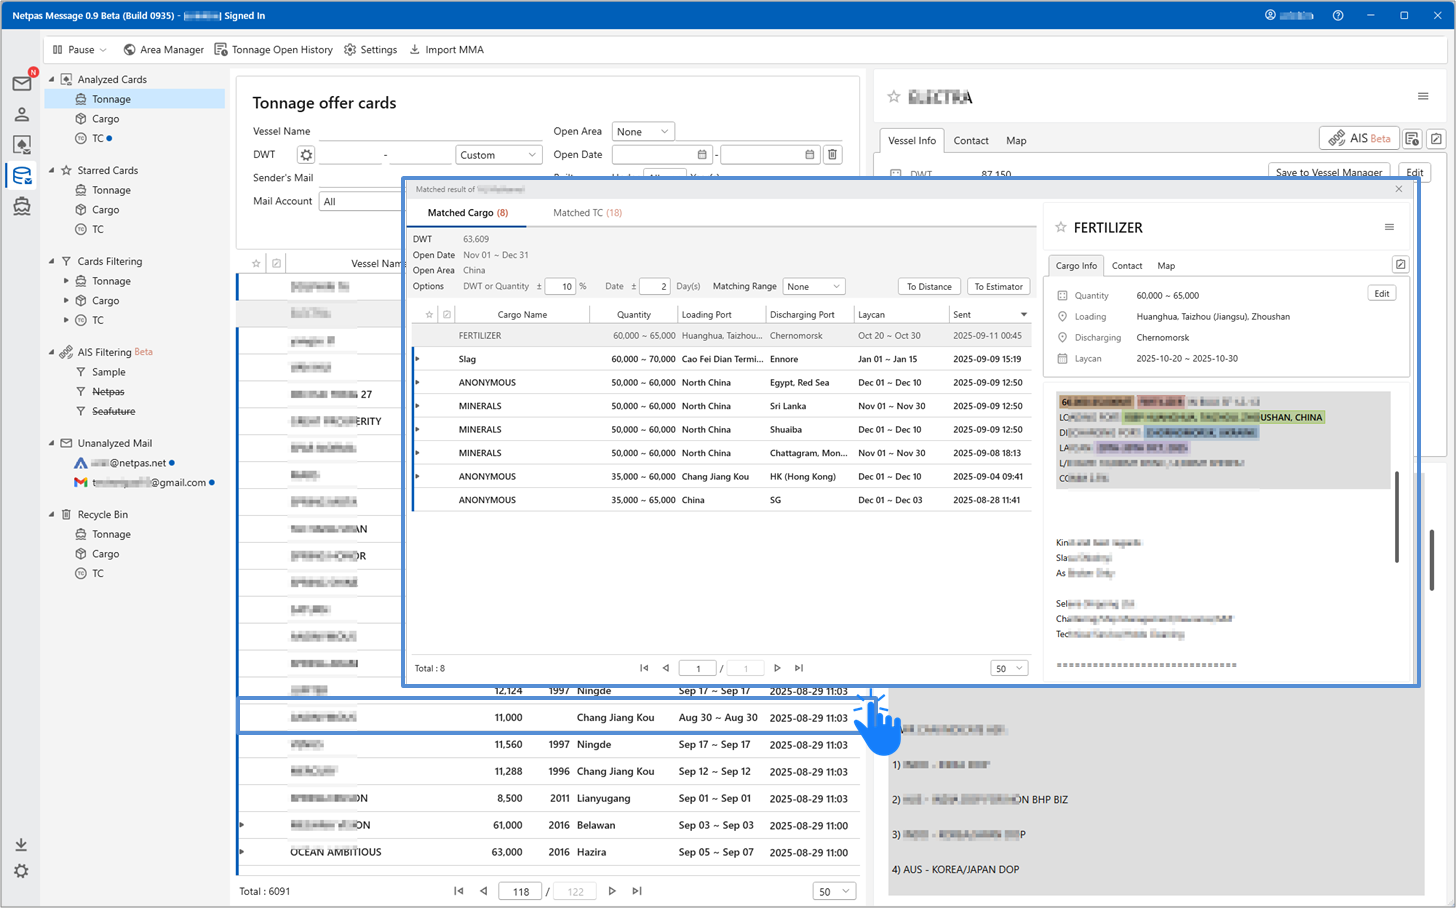Open the Custom DWT dropdown
Viewport: 1456px width, 908px height.
click(x=498, y=155)
